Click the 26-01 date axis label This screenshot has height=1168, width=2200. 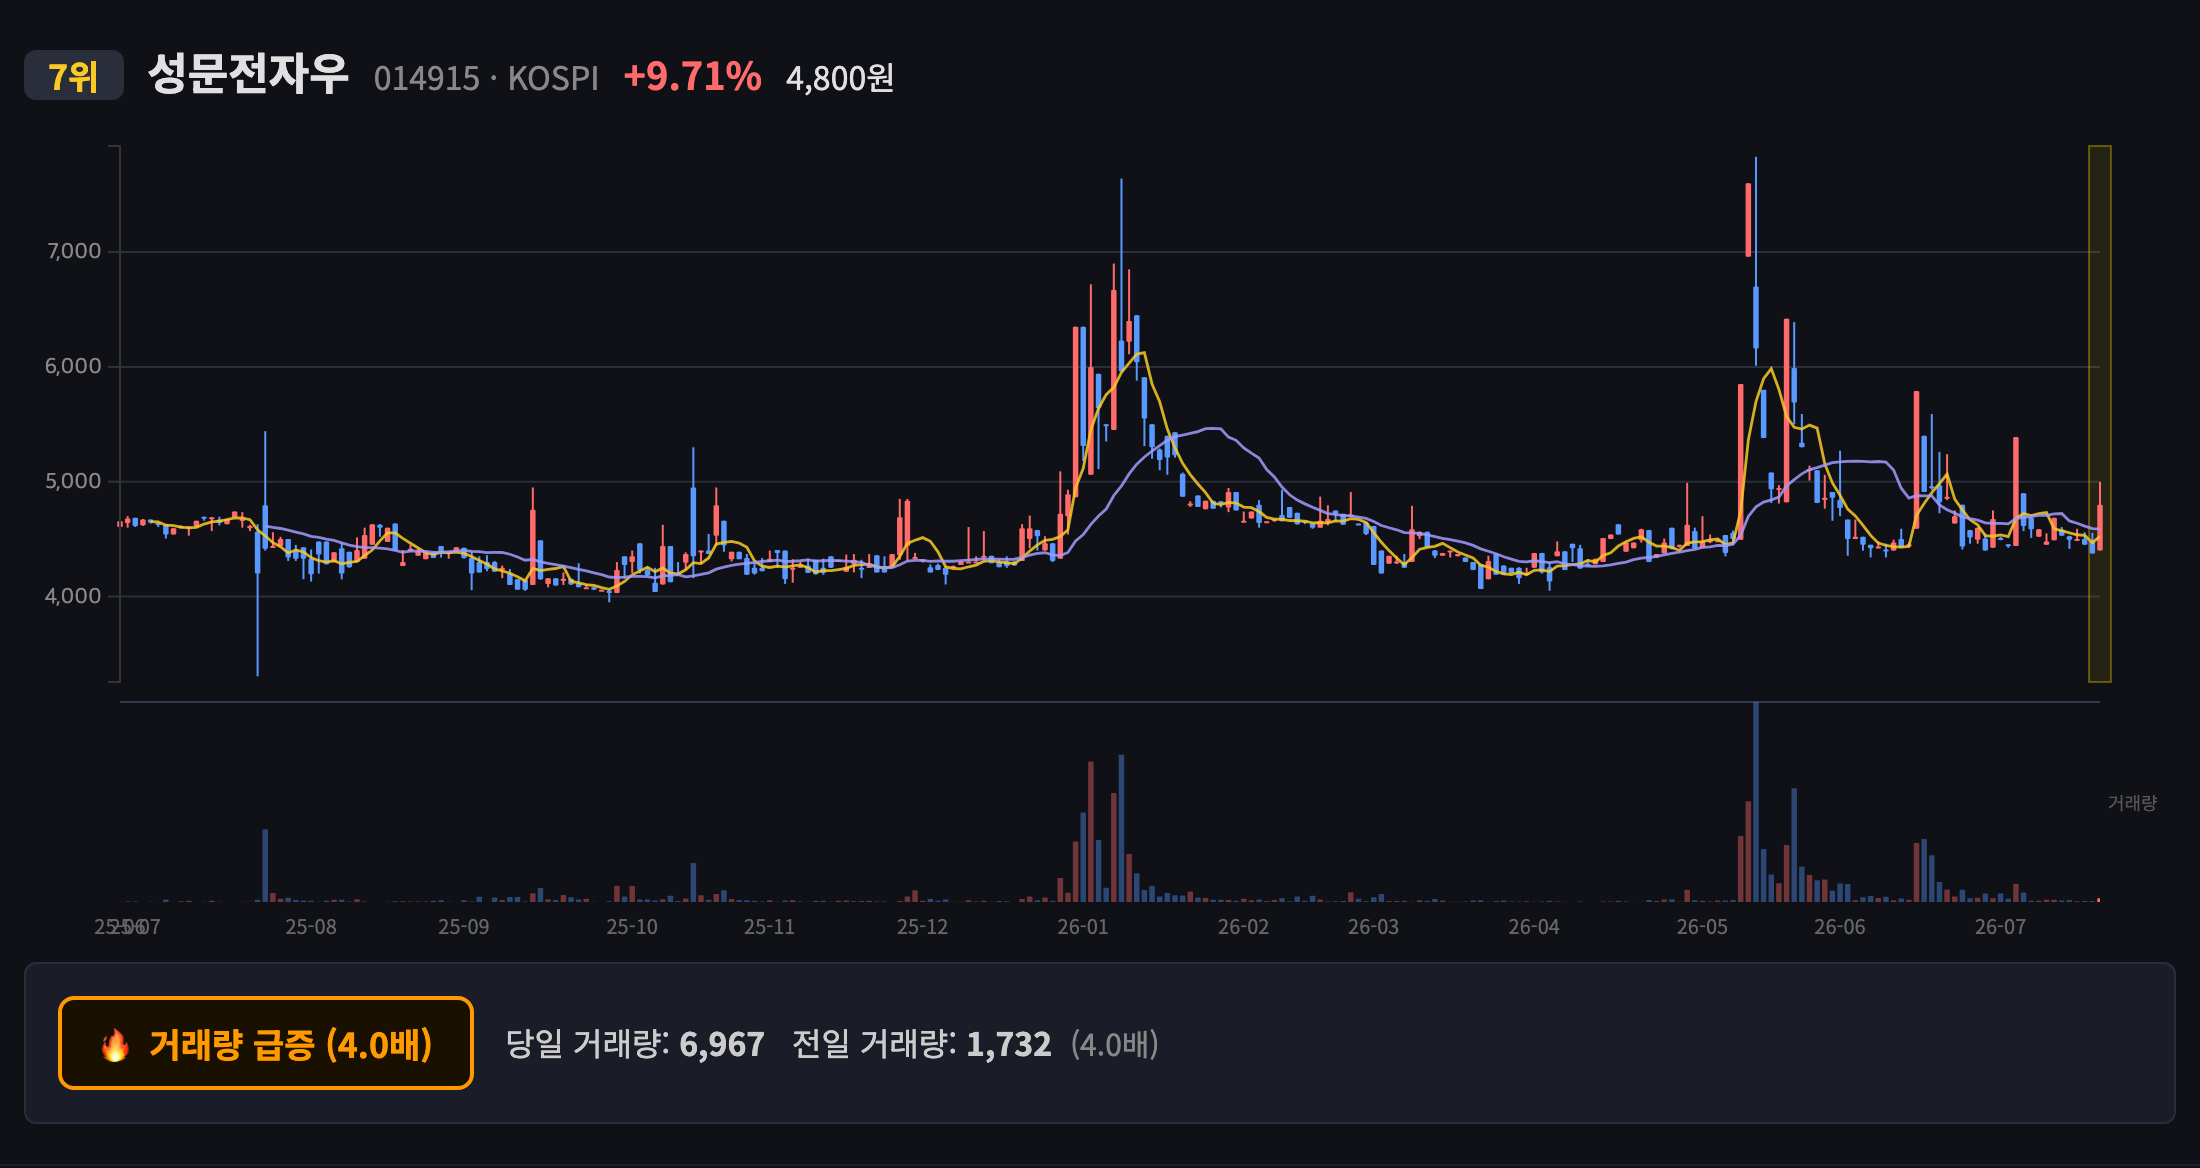(1083, 927)
